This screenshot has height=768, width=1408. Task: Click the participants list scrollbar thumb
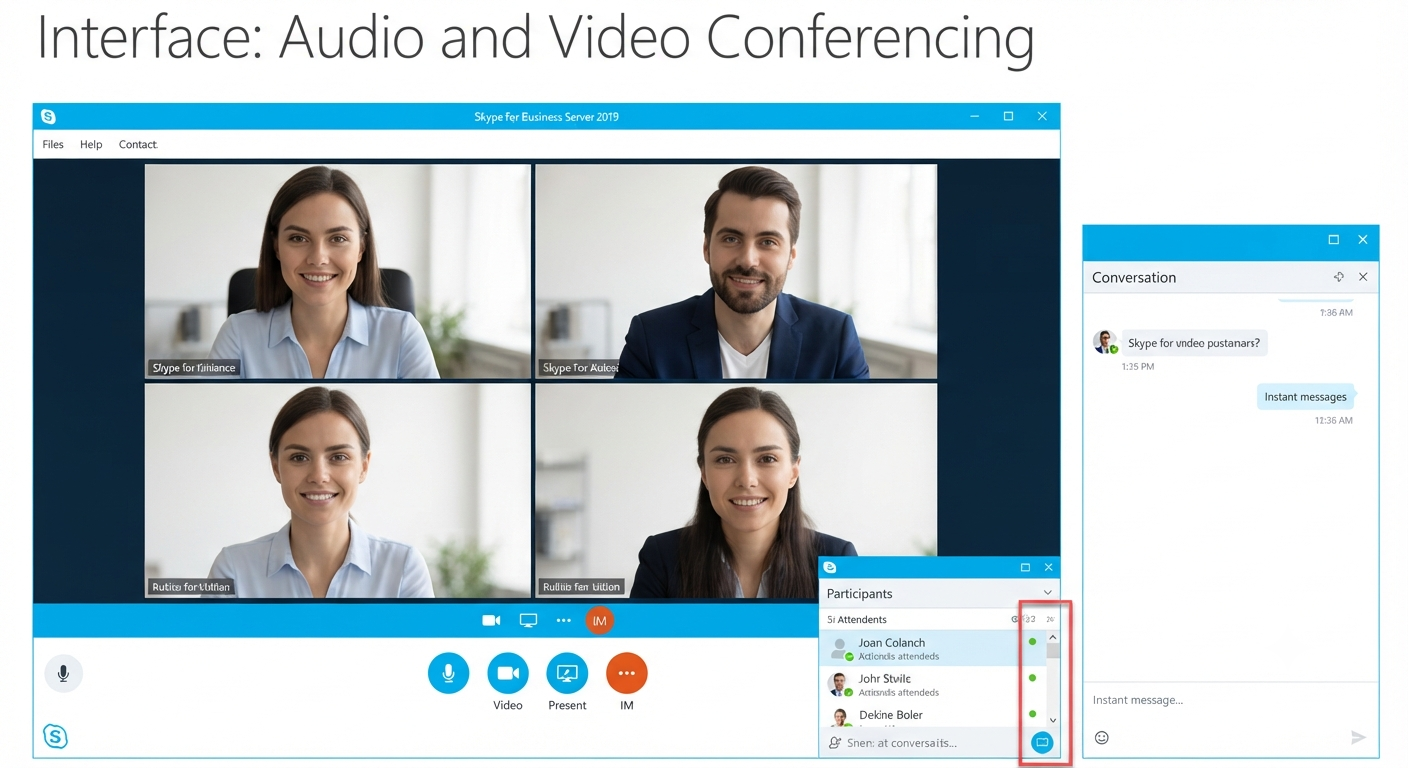pyautogui.click(x=1053, y=650)
